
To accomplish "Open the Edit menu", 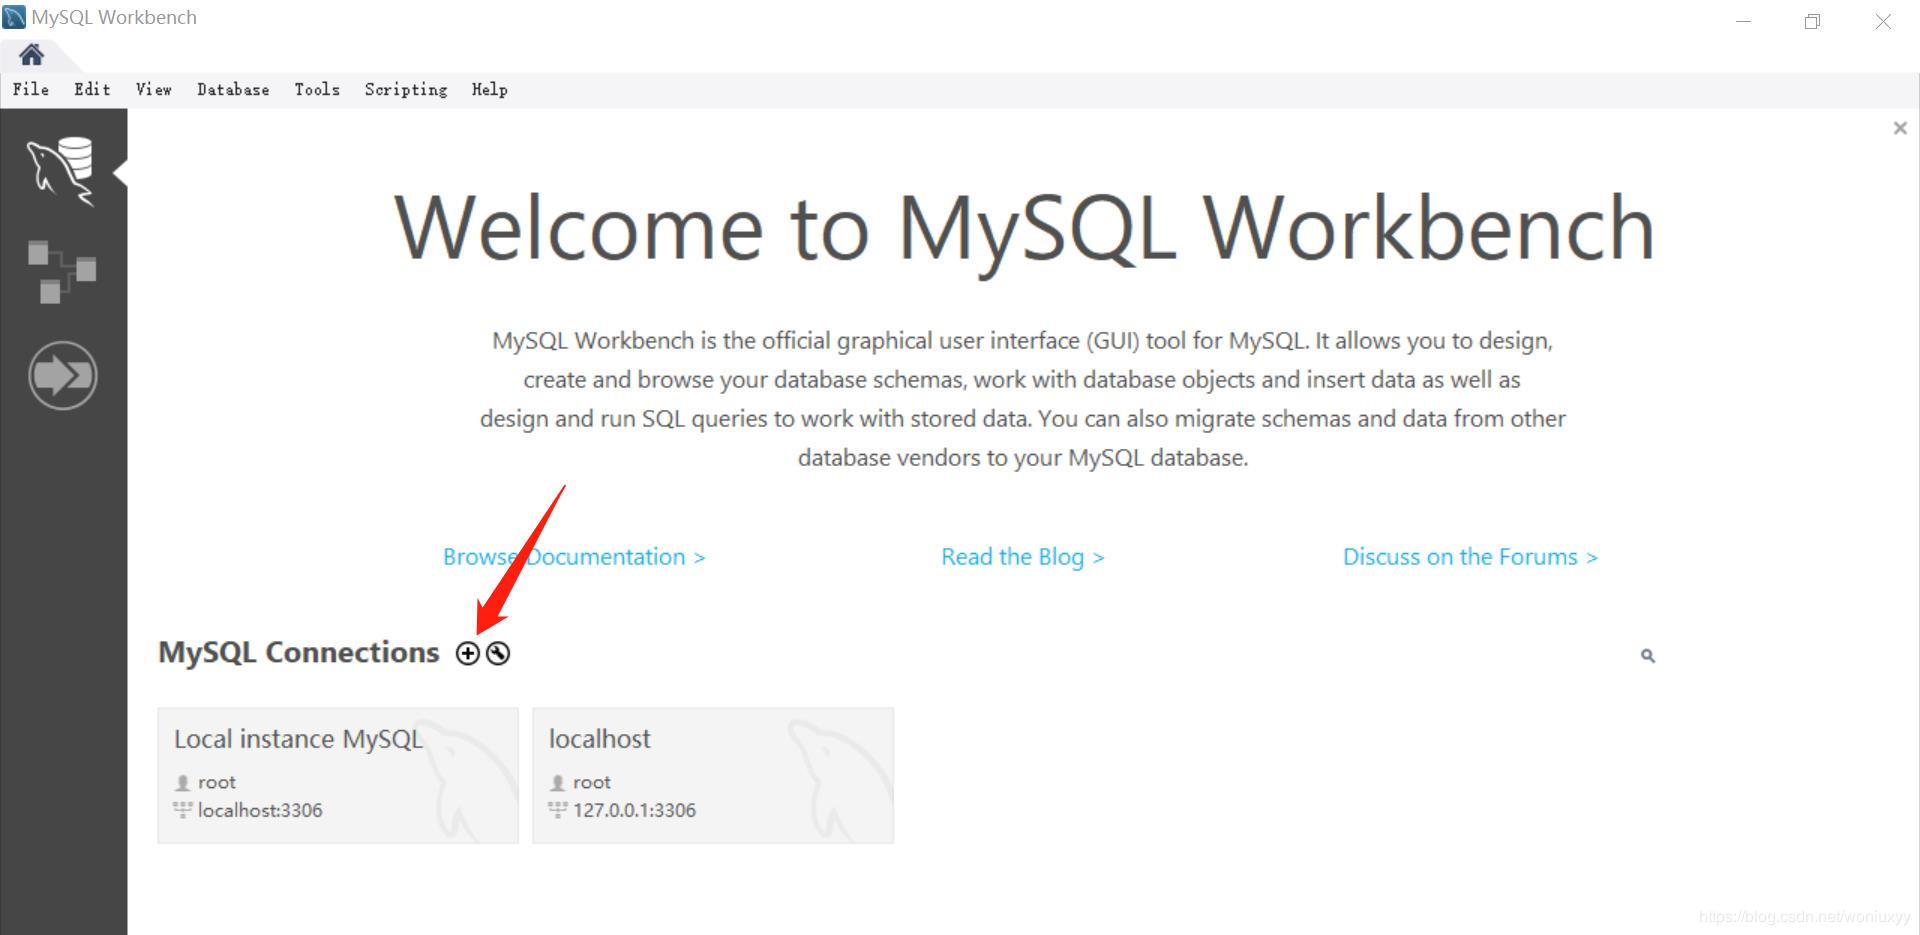I will (92, 89).
